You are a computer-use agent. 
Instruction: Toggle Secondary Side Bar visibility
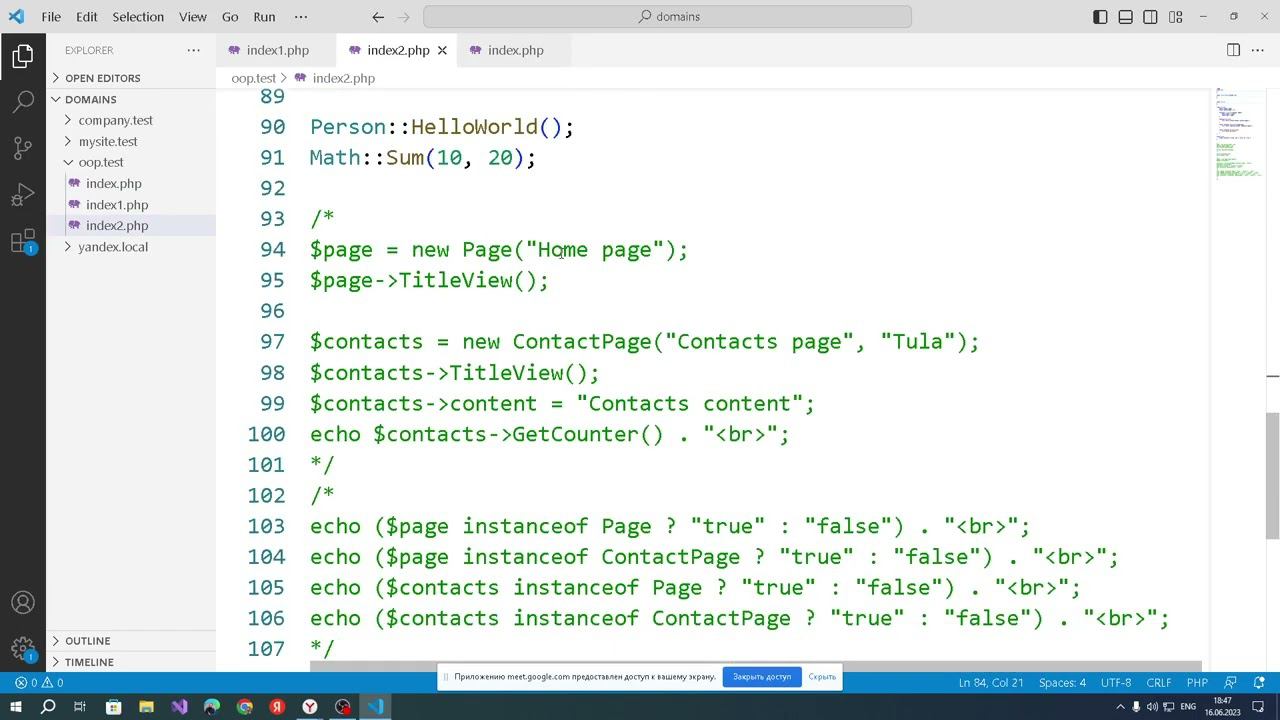(x=1151, y=17)
